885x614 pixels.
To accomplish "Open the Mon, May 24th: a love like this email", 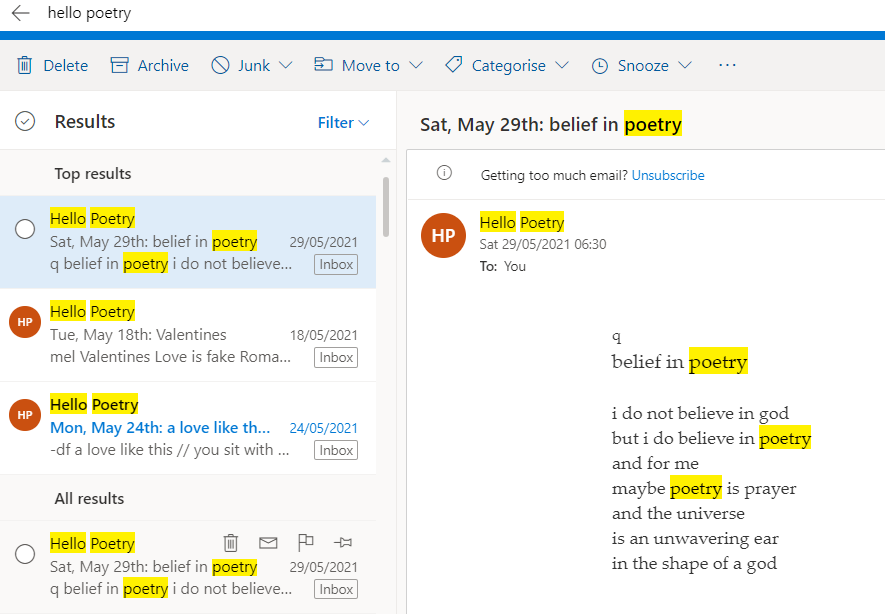I will tap(188, 428).
